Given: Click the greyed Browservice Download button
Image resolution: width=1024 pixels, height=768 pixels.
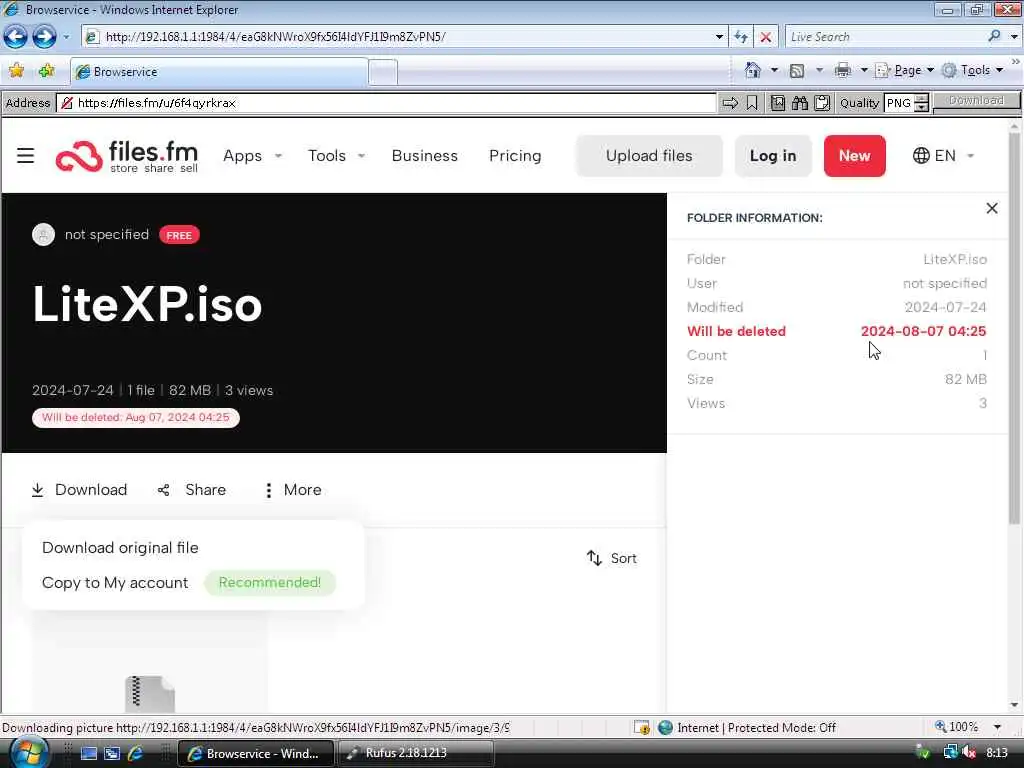Looking at the screenshot, I should click(976, 101).
